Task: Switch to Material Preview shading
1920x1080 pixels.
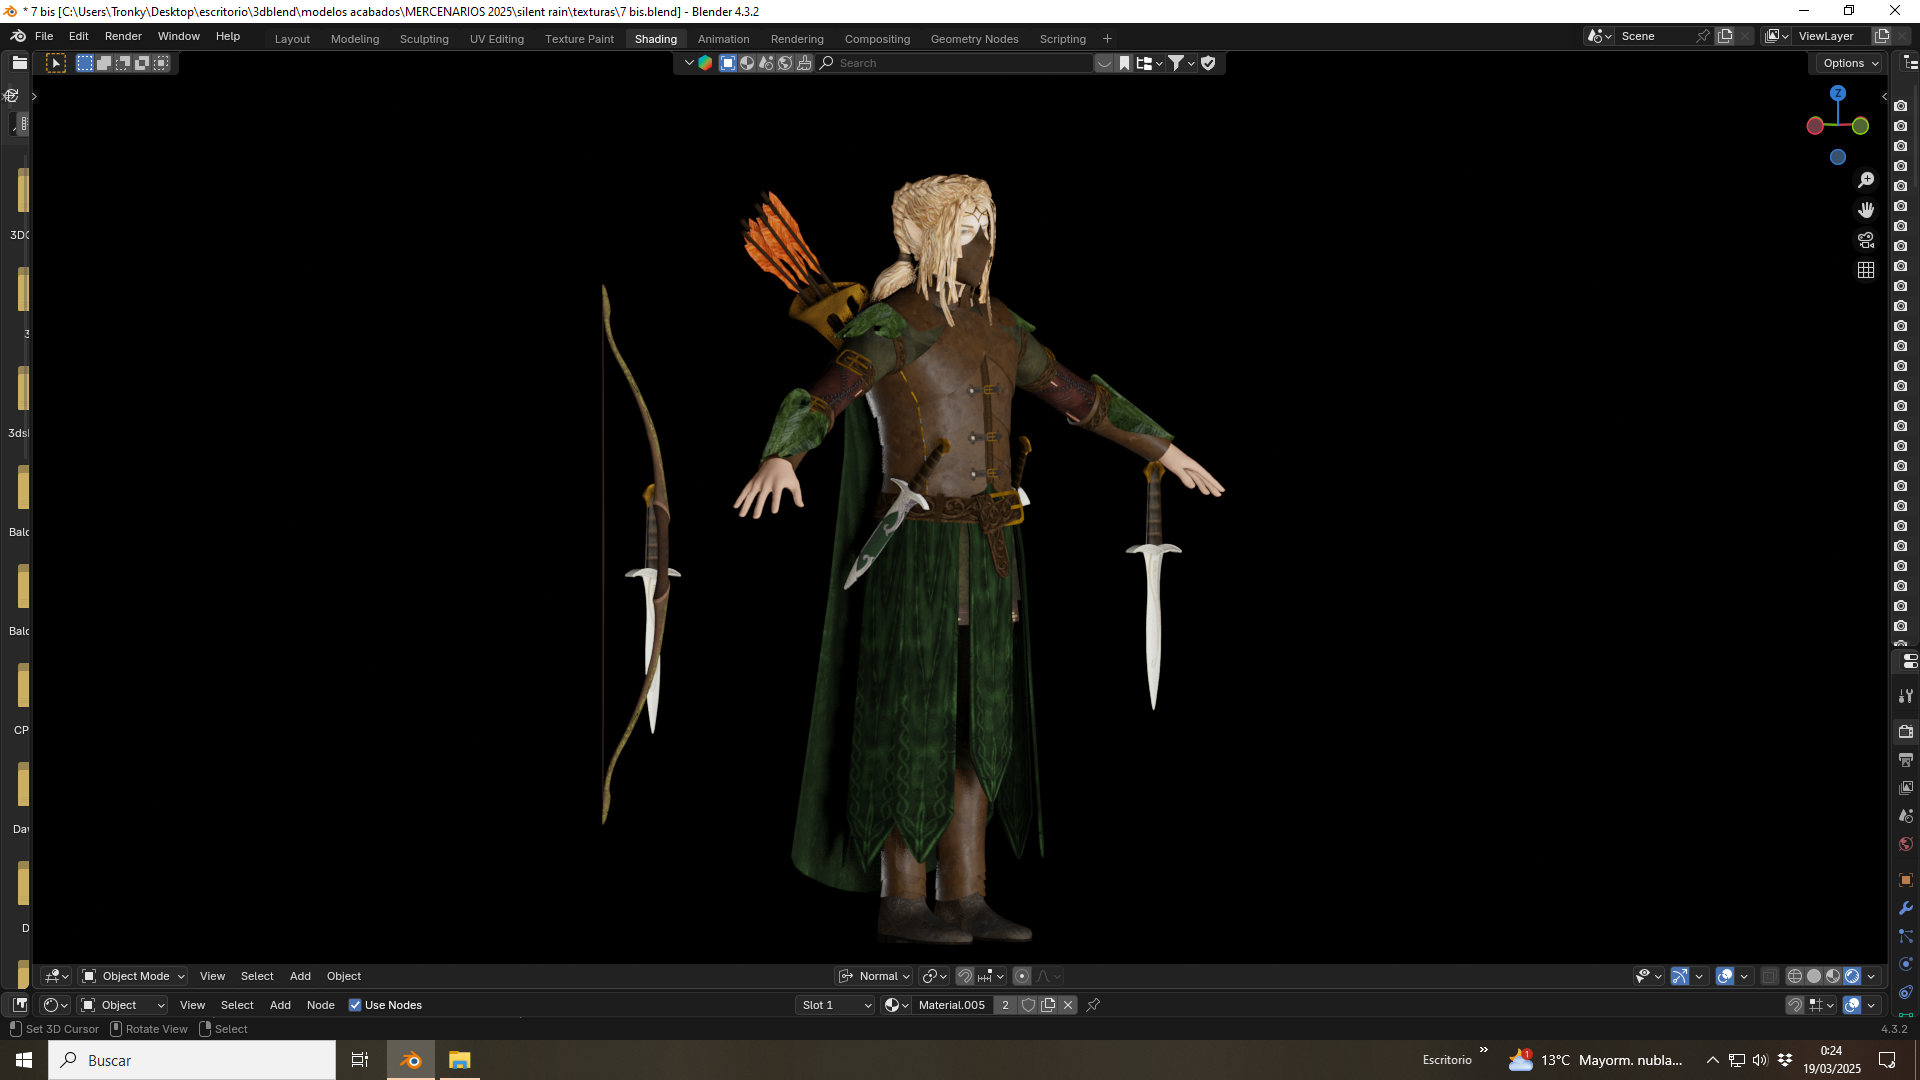Action: (1833, 976)
